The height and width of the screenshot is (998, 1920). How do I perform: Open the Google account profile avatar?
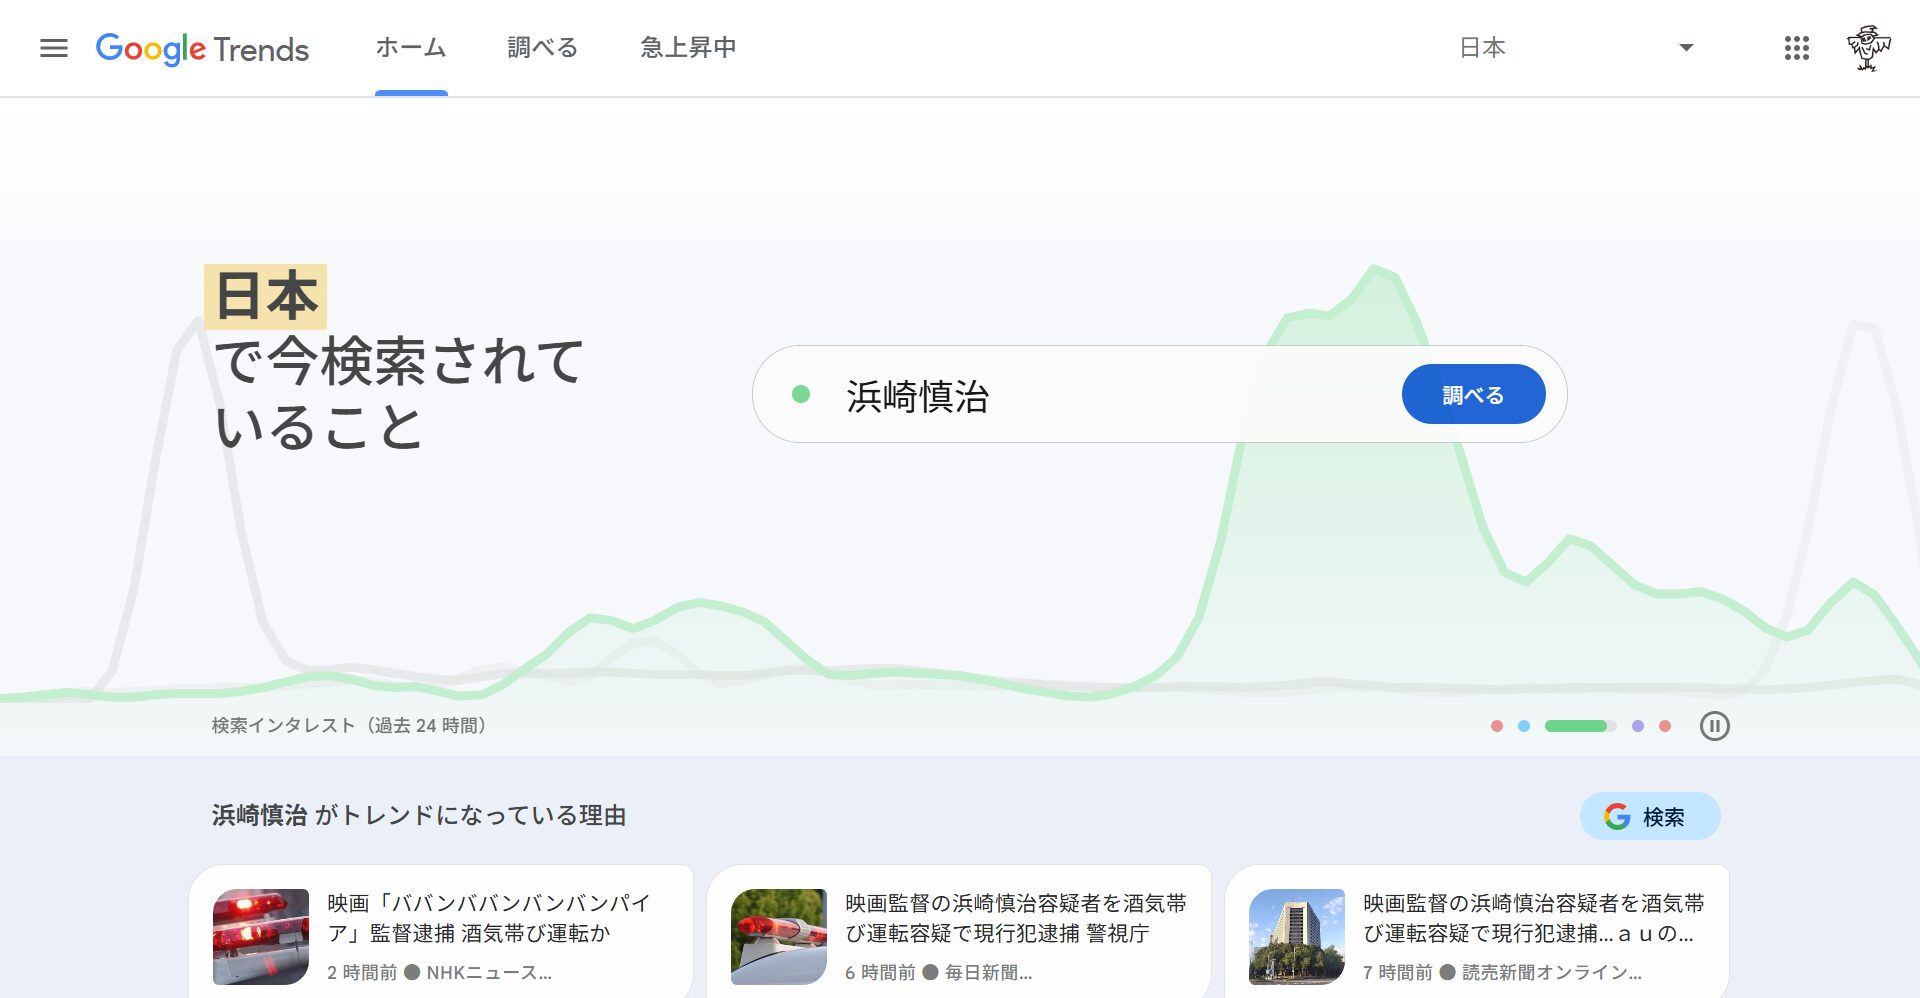coord(1868,48)
